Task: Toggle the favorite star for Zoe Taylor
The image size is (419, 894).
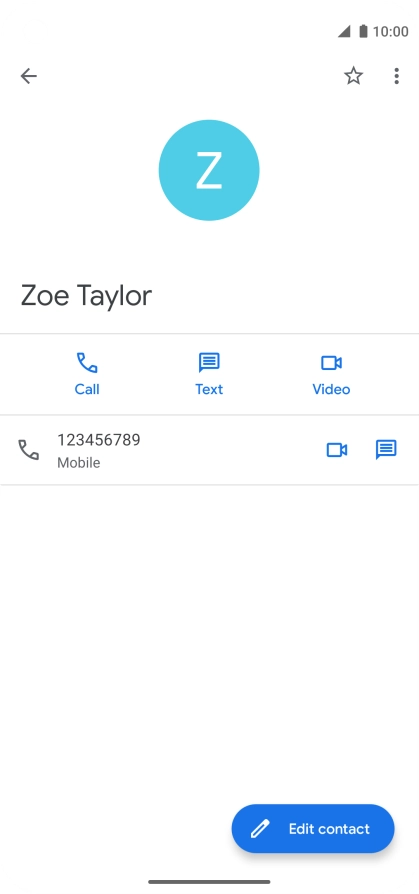Action: click(x=353, y=76)
